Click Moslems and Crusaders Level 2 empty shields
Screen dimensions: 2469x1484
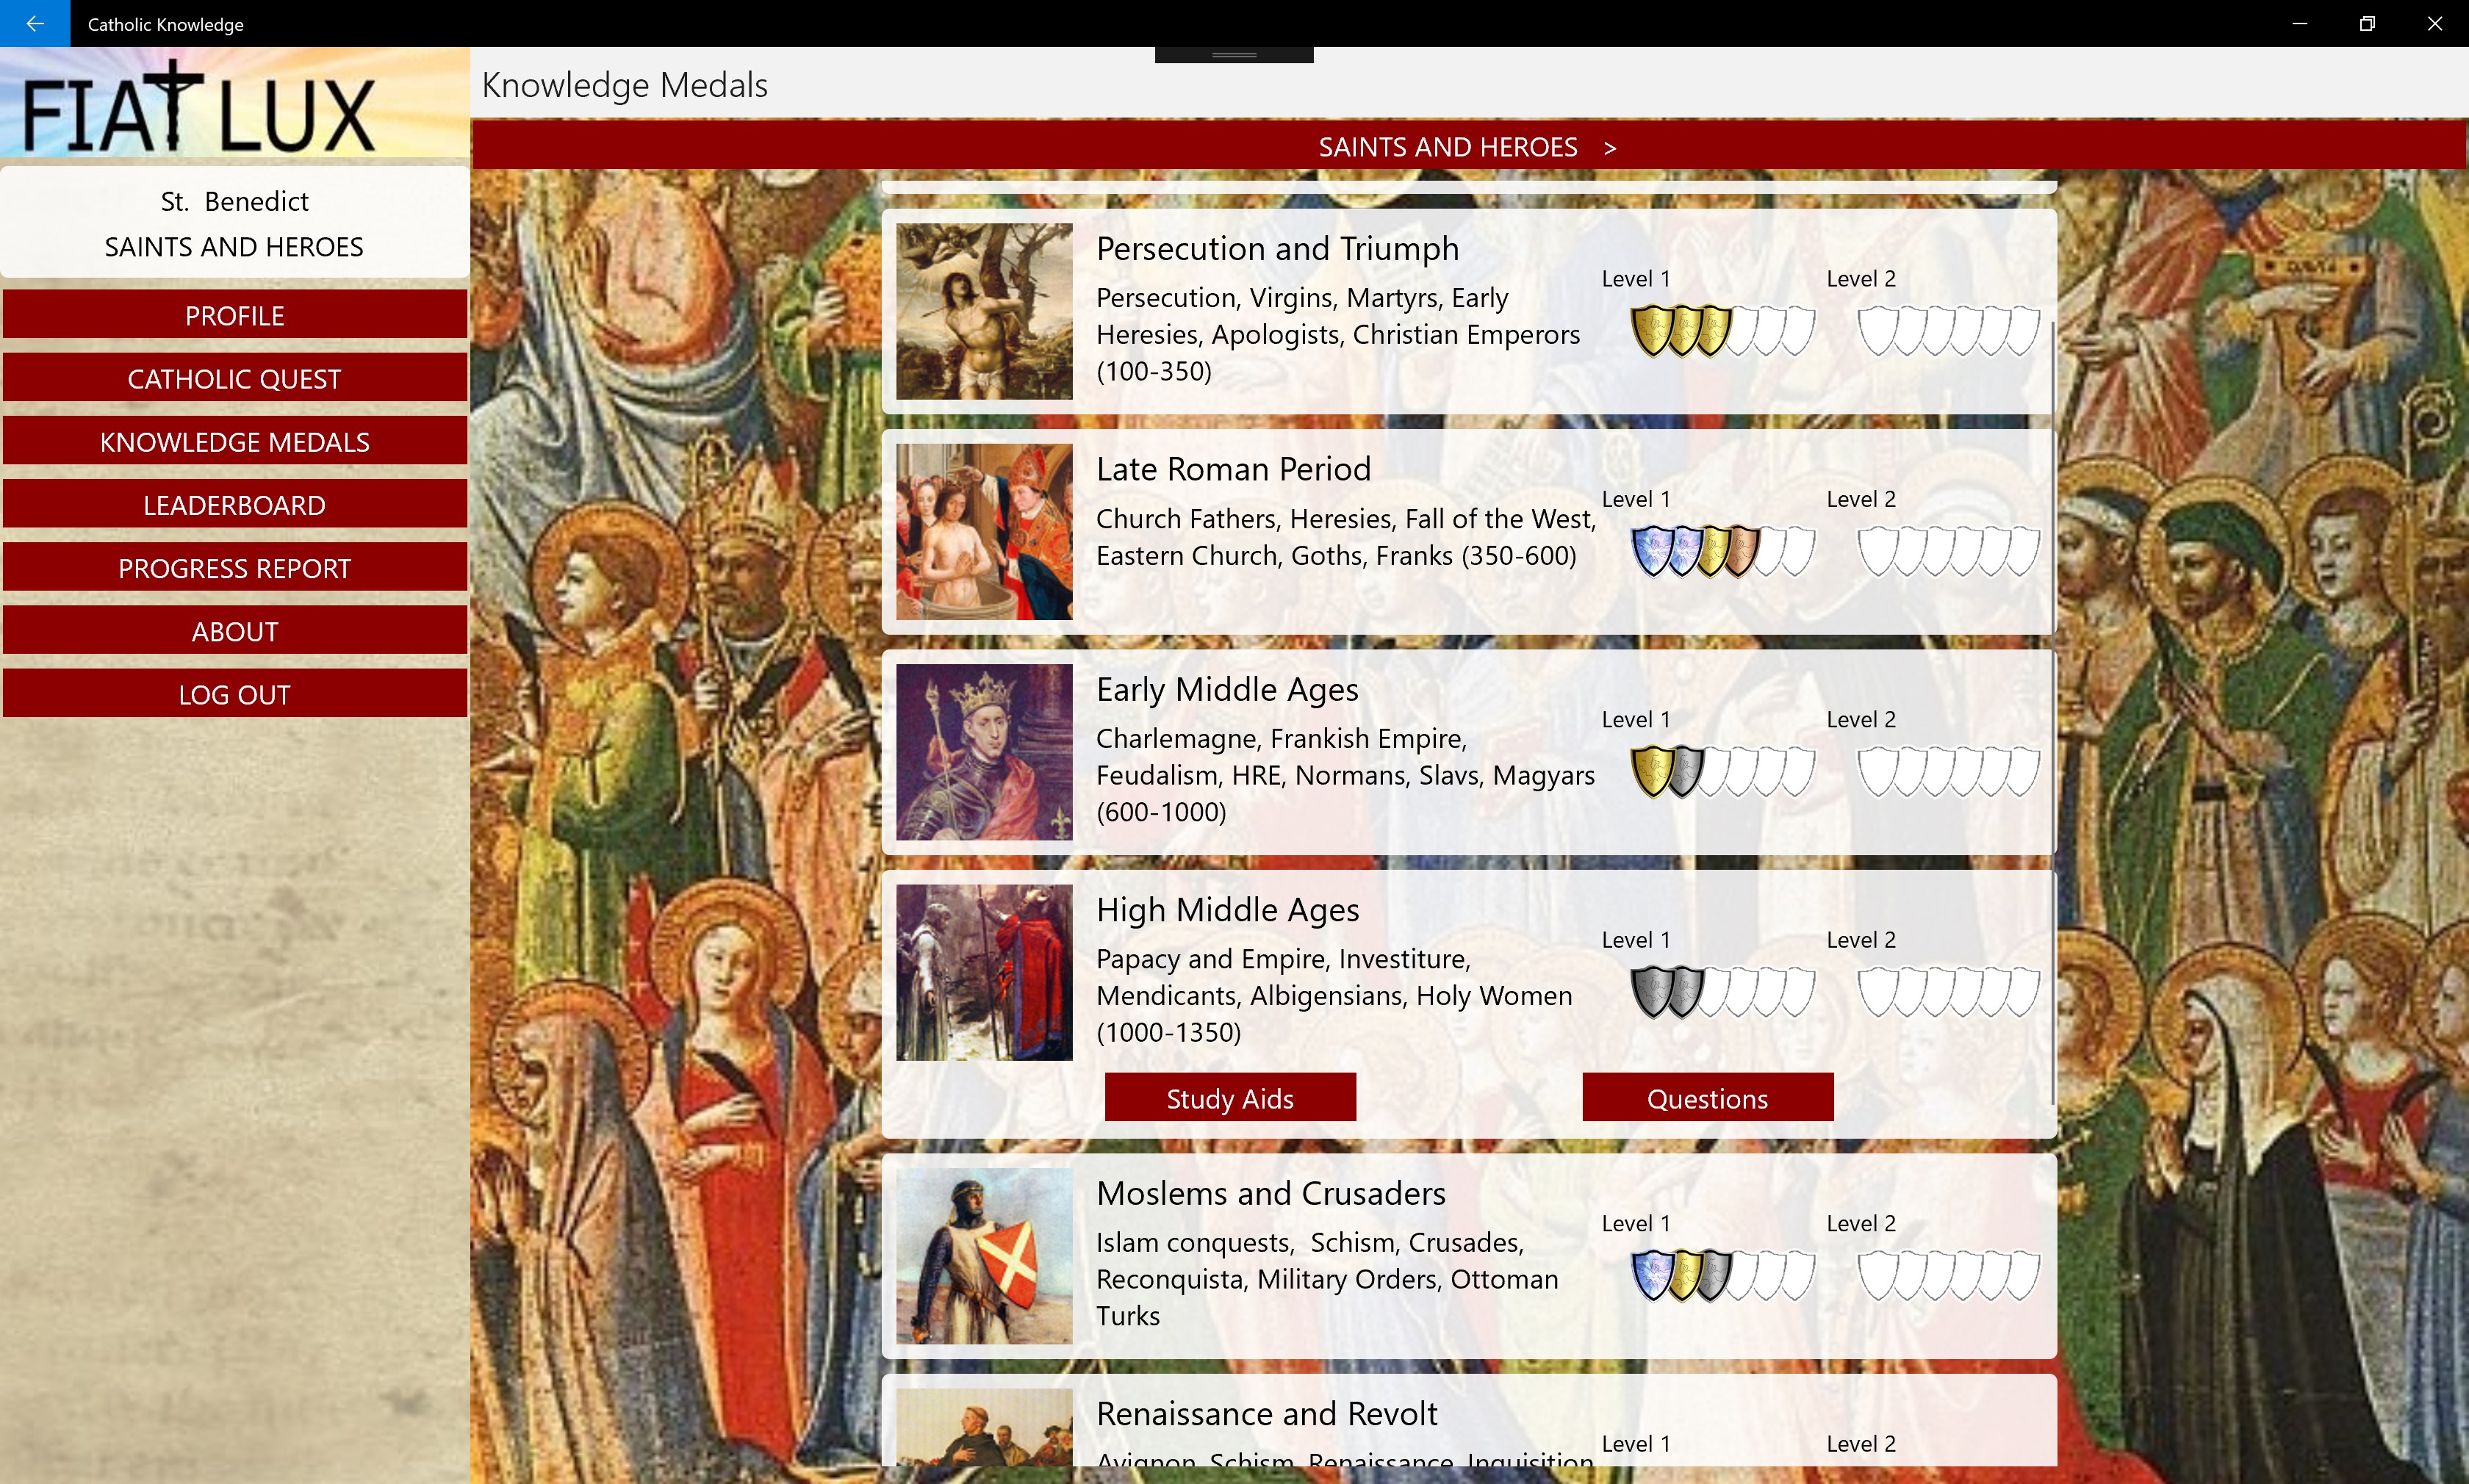pos(1947,1276)
